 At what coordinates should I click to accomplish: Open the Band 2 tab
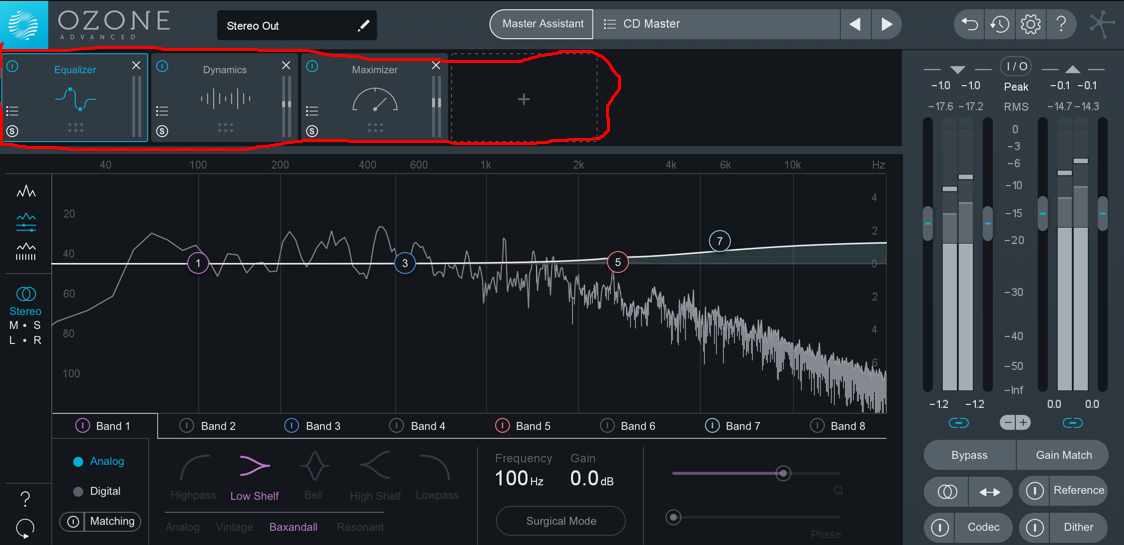[209, 426]
